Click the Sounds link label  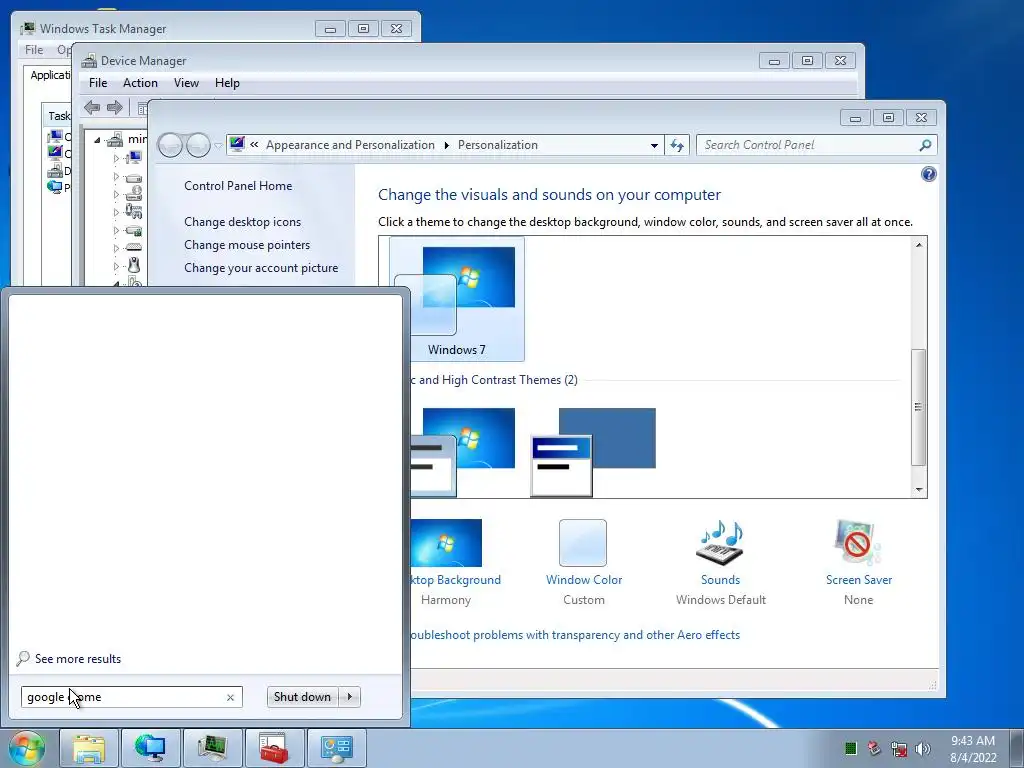720,580
